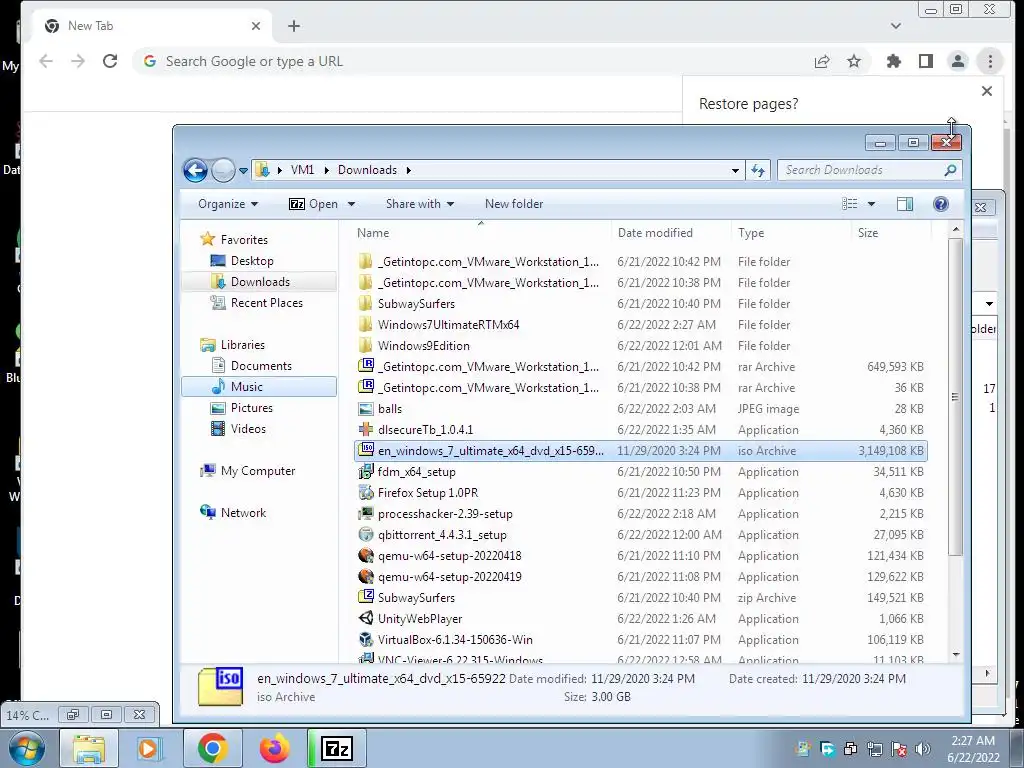
Task: Open the Share with menu
Action: [419, 204]
